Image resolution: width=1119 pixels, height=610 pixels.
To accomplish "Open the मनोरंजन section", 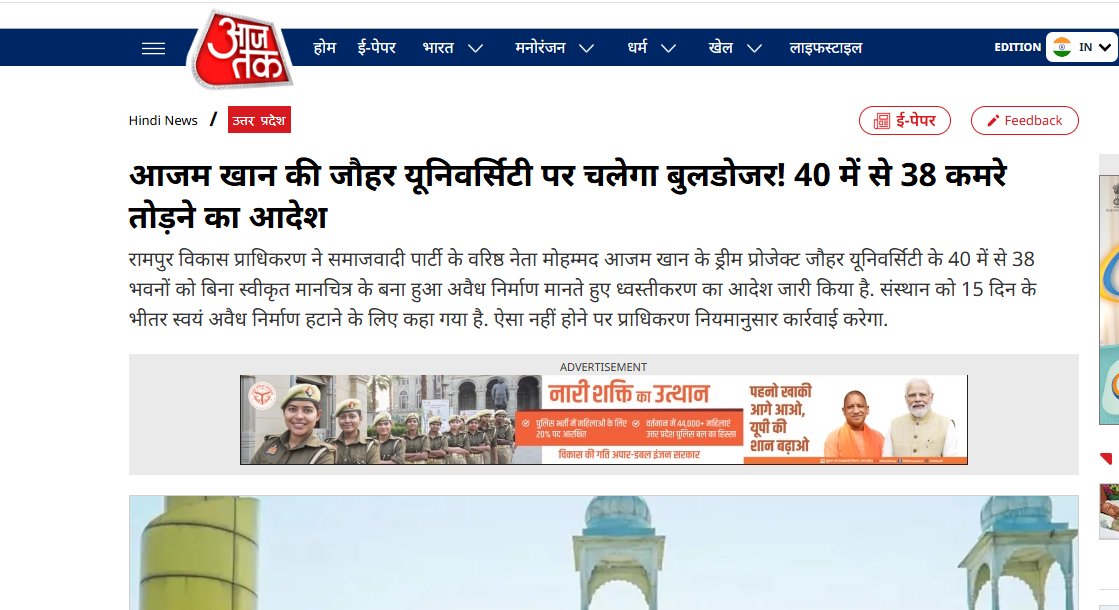I will pyautogui.click(x=540, y=48).
